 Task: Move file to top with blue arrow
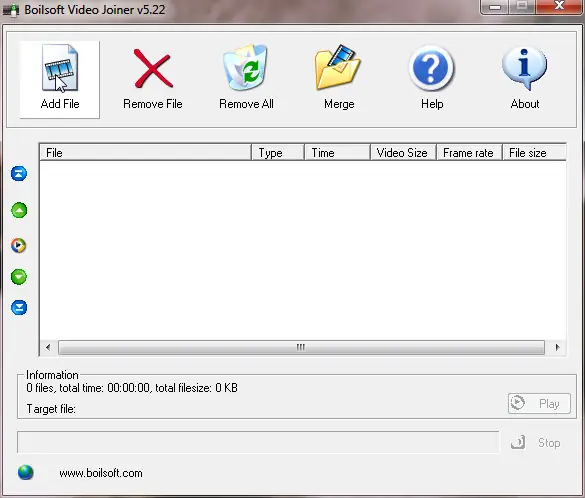[19, 173]
